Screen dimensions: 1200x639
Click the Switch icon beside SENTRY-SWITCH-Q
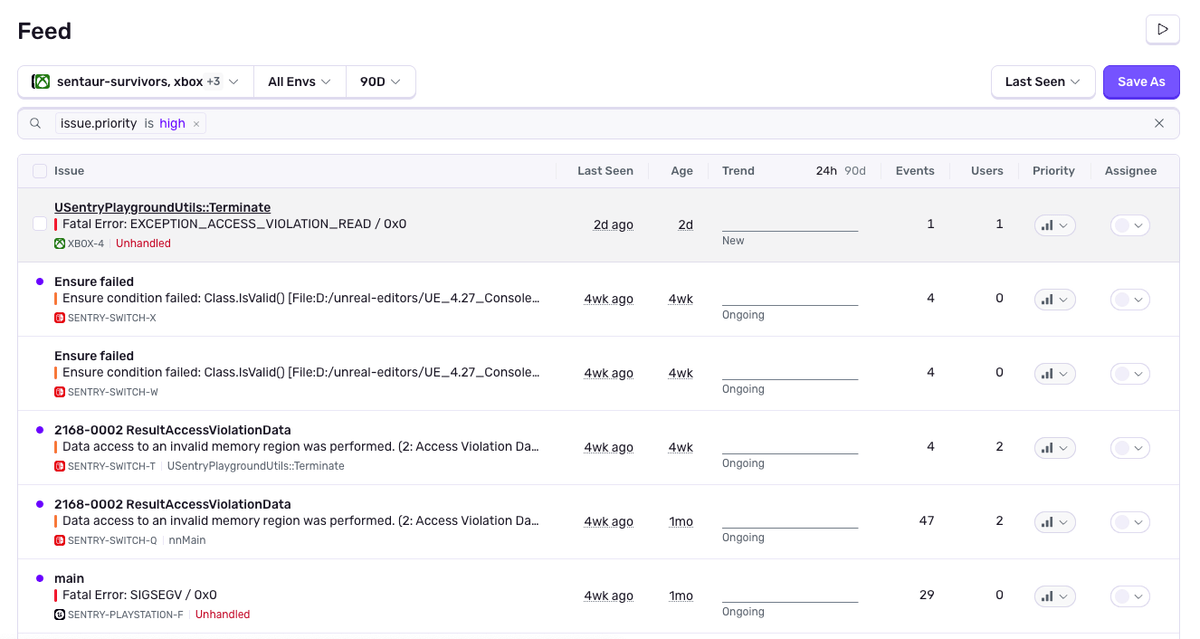click(x=60, y=540)
